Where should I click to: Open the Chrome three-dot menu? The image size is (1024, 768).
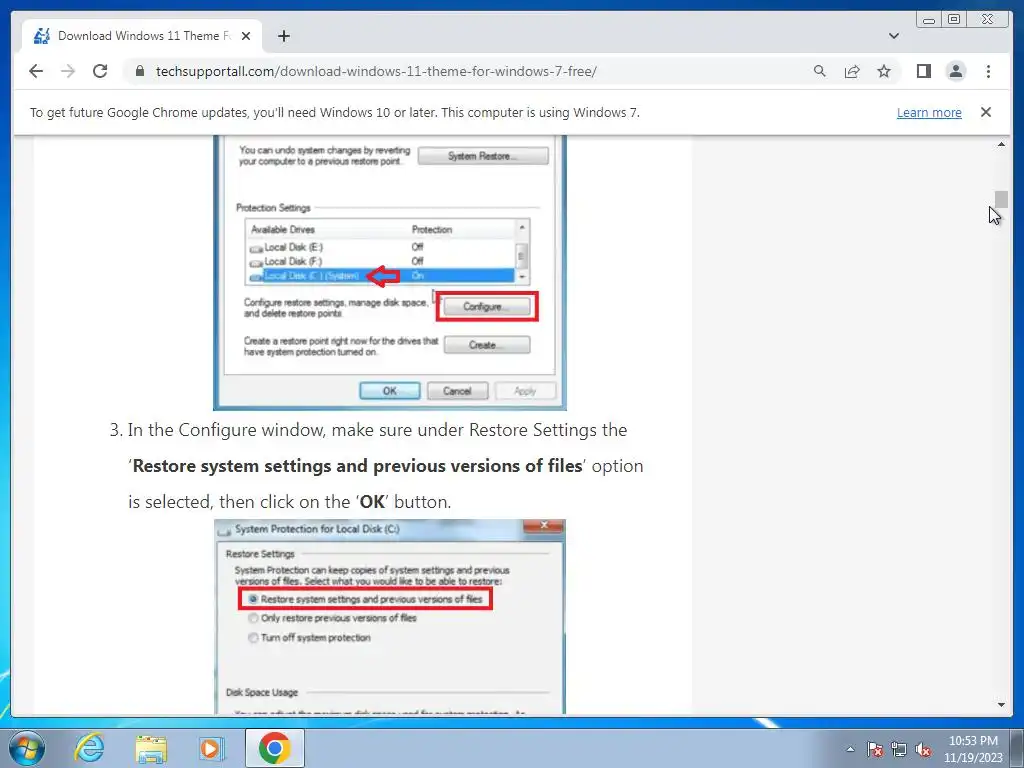tap(988, 71)
